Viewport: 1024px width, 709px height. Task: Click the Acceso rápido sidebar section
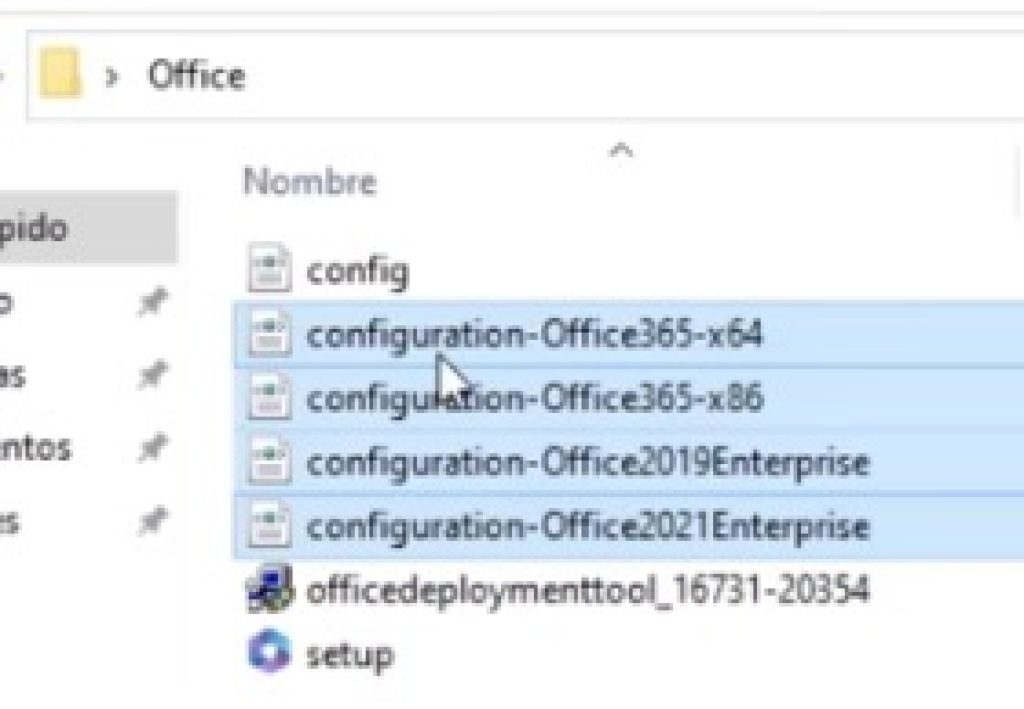coord(60,228)
